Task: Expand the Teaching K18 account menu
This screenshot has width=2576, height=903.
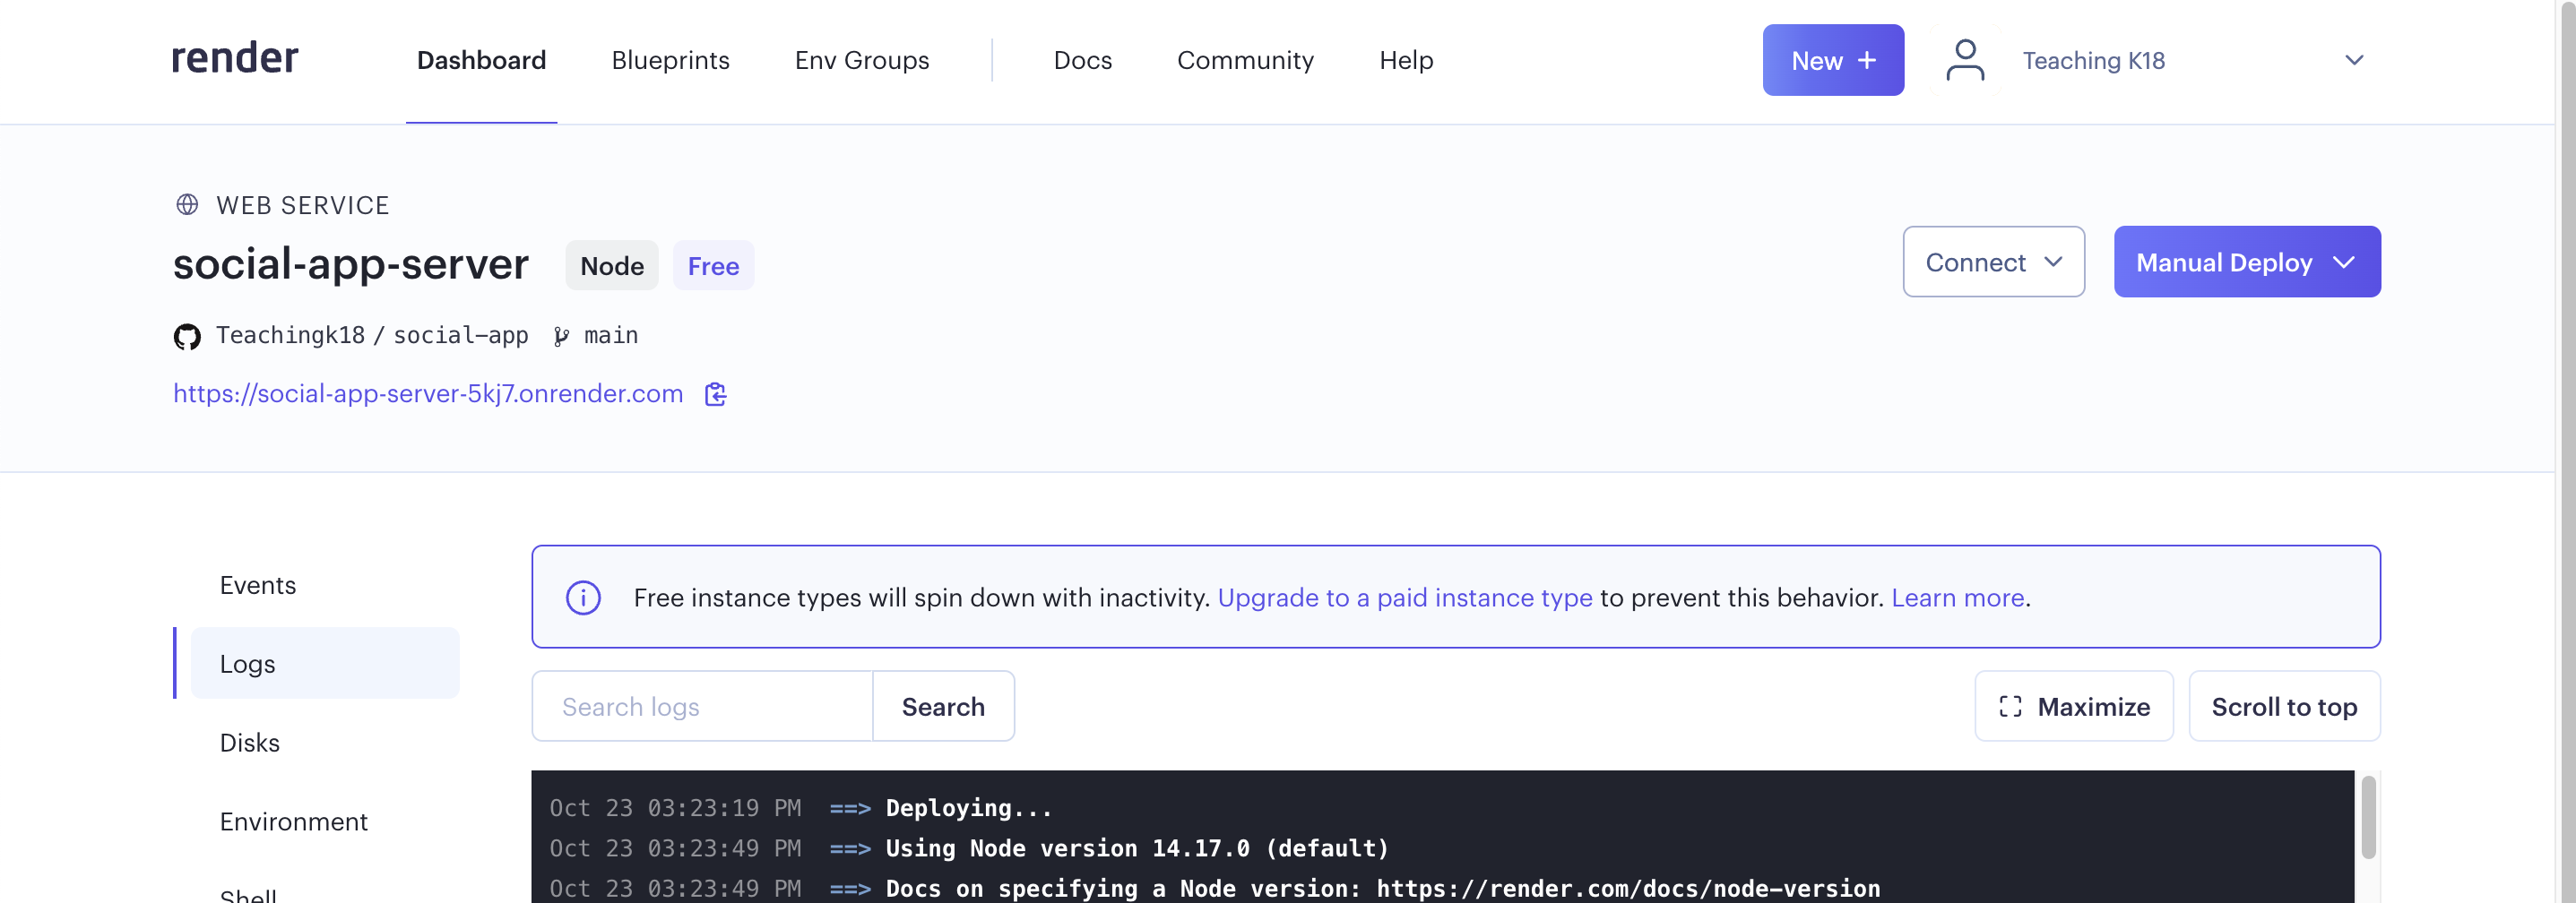Action: pos(2354,60)
